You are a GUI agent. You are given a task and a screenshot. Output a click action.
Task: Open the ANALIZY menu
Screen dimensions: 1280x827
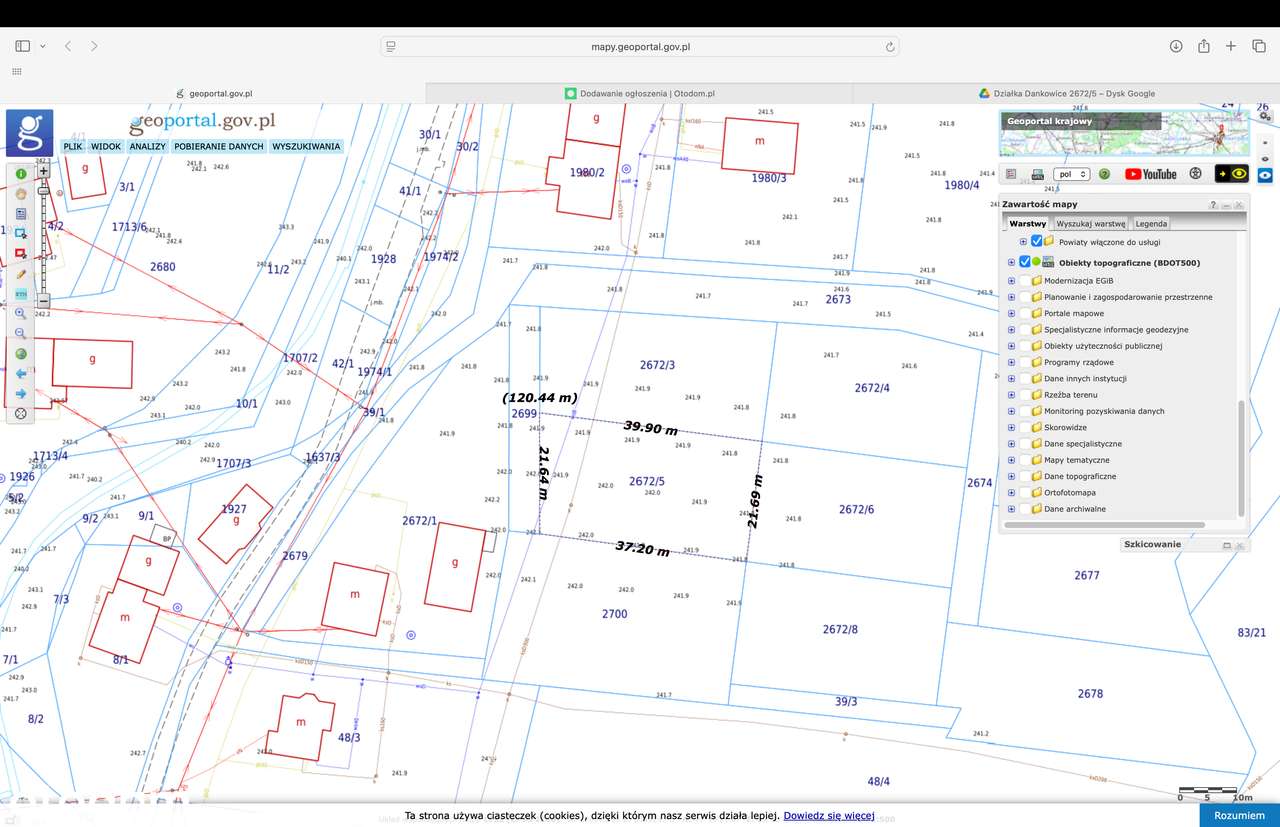pos(147,146)
